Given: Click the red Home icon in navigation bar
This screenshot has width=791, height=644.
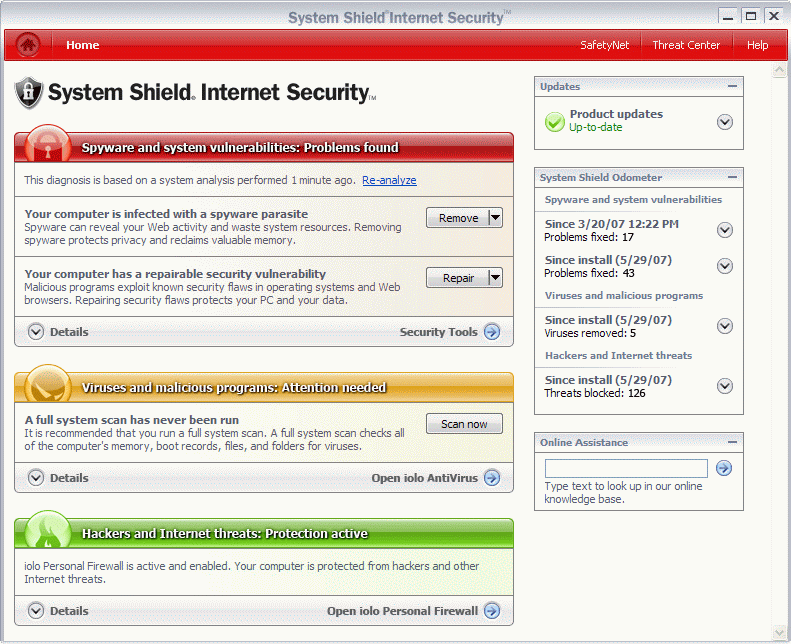Looking at the screenshot, I should [x=28, y=45].
